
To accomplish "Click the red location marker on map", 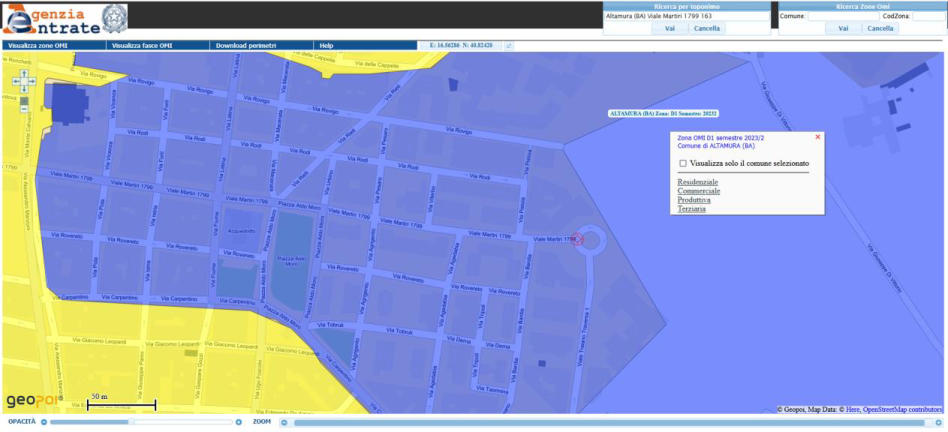I will pyautogui.click(x=578, y=239).
